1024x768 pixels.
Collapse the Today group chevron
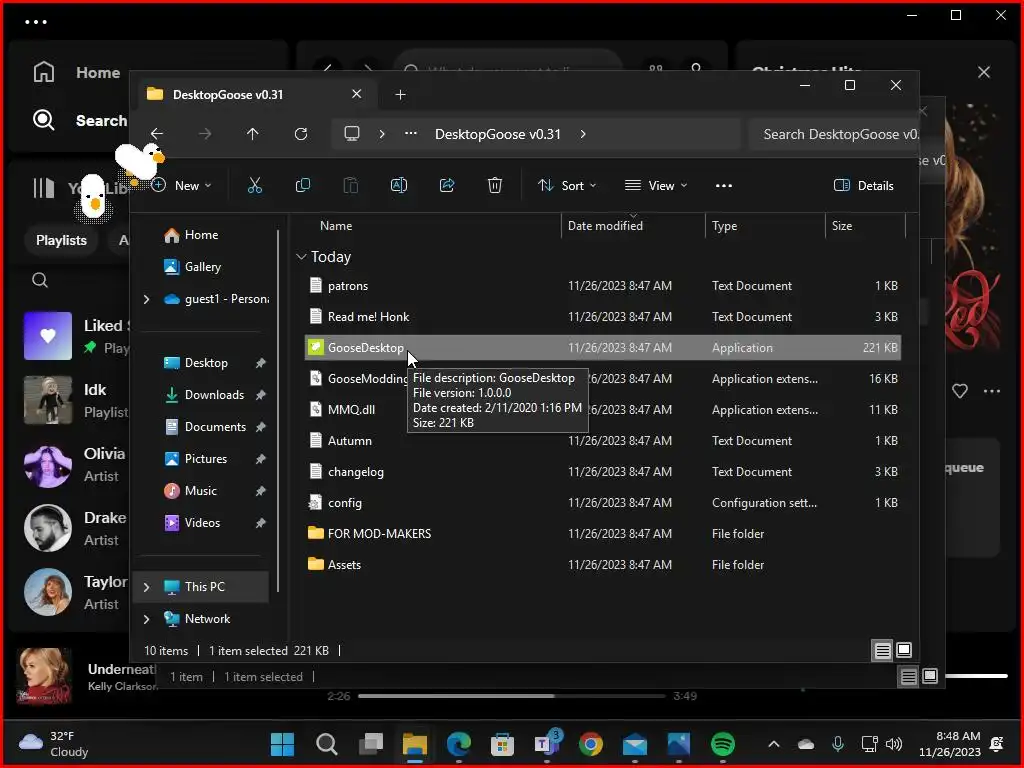(x=301, y=257)
